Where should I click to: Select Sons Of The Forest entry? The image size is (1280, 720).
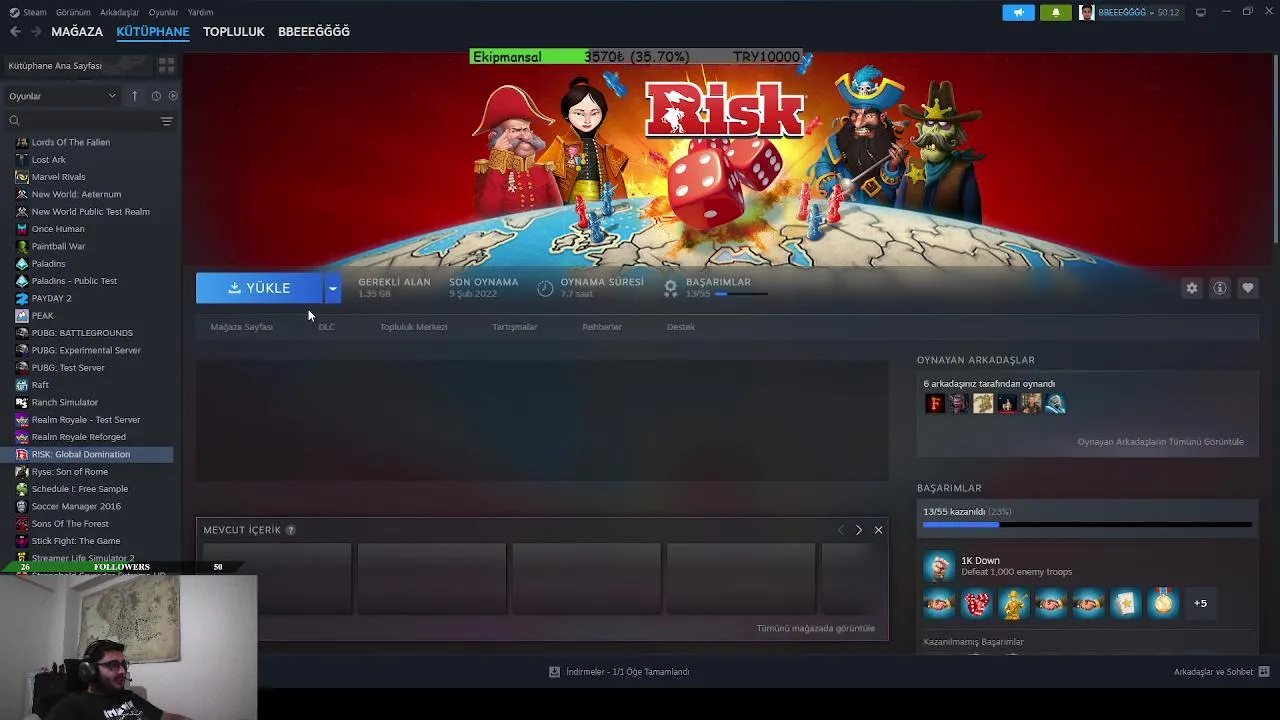(x=70, y=524)
